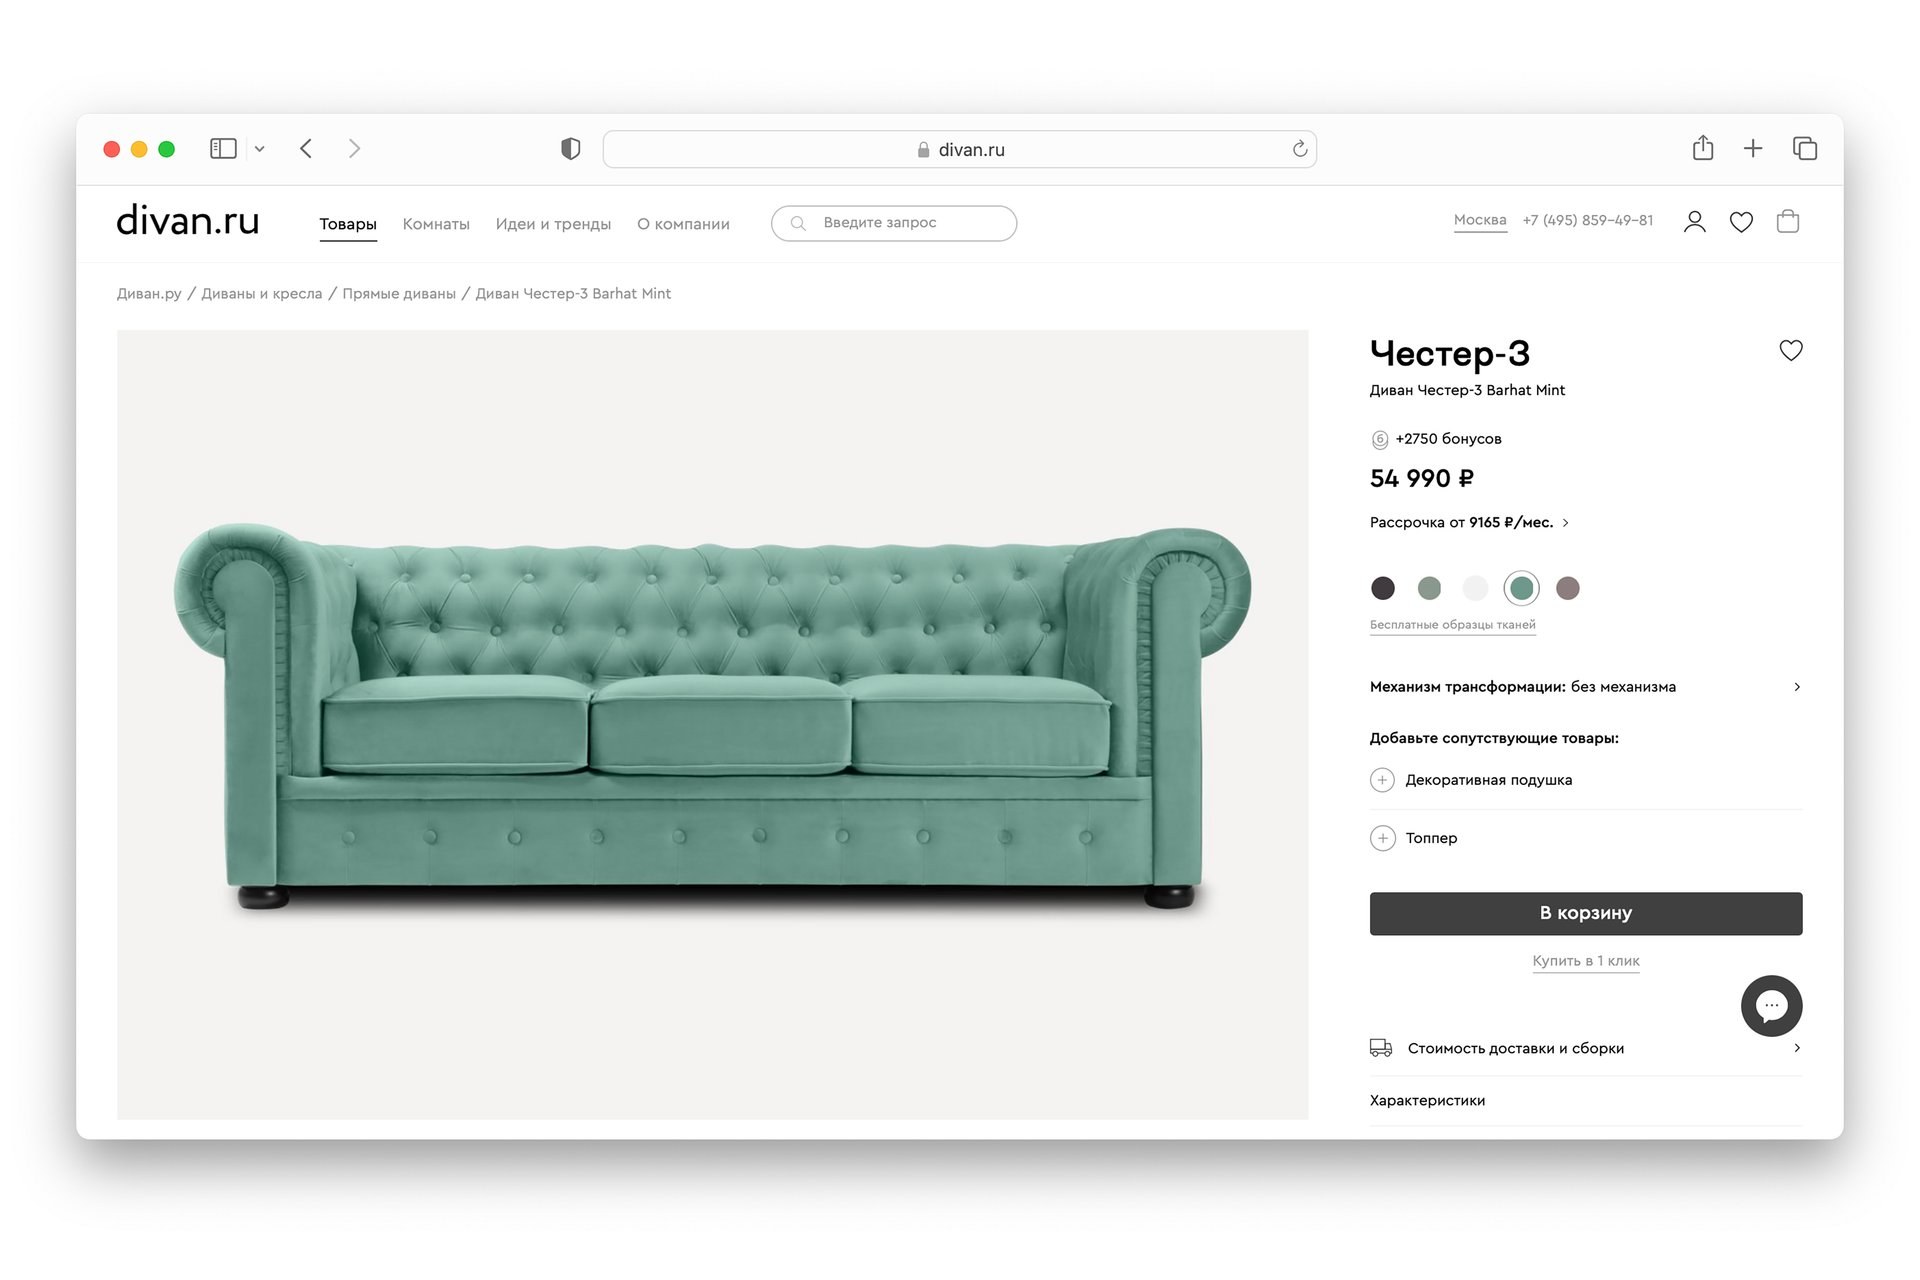Click the Введите запрос search field
This screenshot has height=1280, width=1920.
point(893,223)
